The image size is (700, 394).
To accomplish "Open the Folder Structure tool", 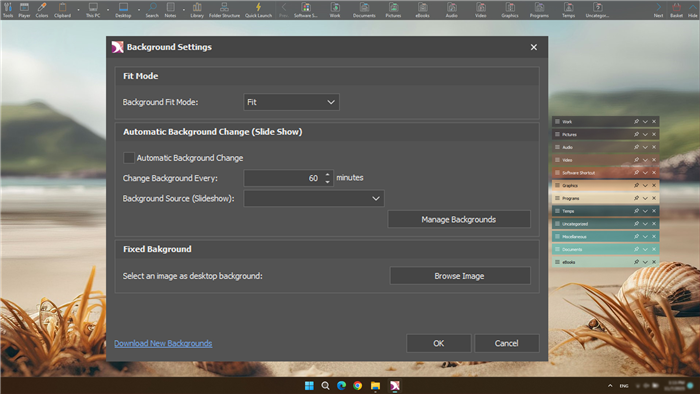I will (x=224, y=10).
